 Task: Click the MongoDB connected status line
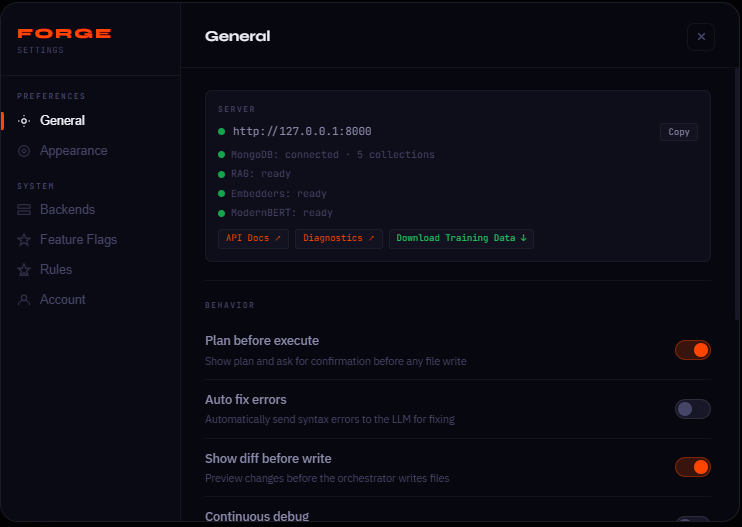[333, 155]
